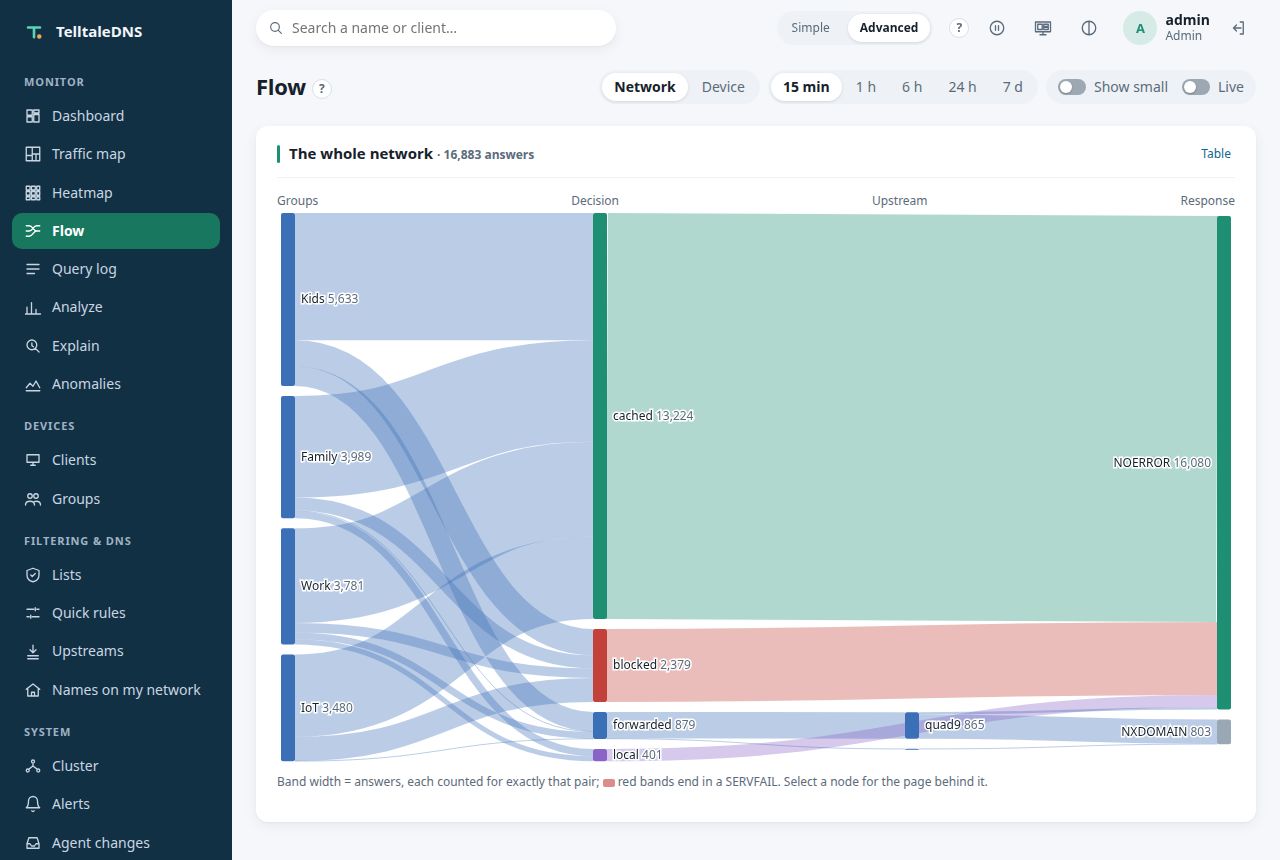Click the Groups column header

298,201
